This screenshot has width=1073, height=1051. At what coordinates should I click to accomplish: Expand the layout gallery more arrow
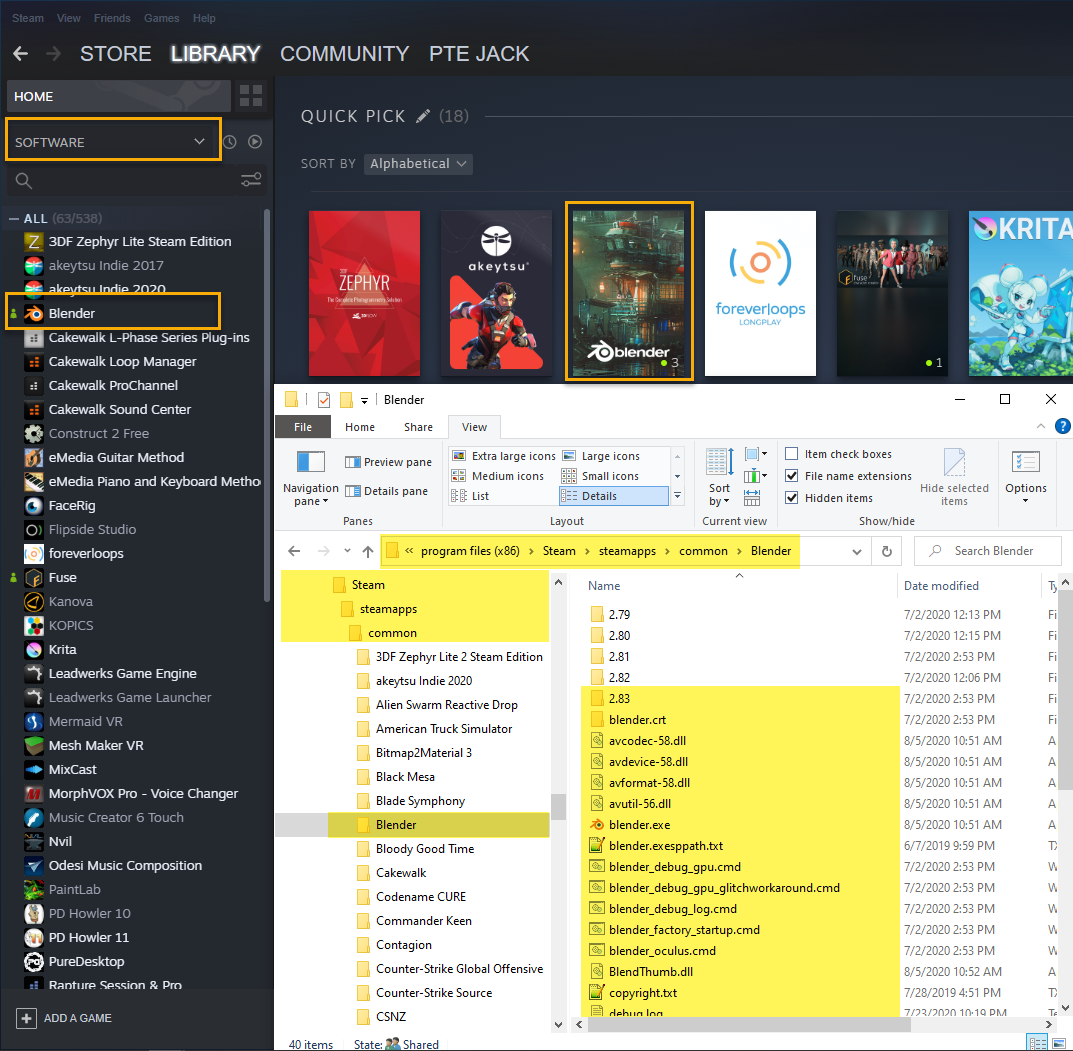coord(677,495)
